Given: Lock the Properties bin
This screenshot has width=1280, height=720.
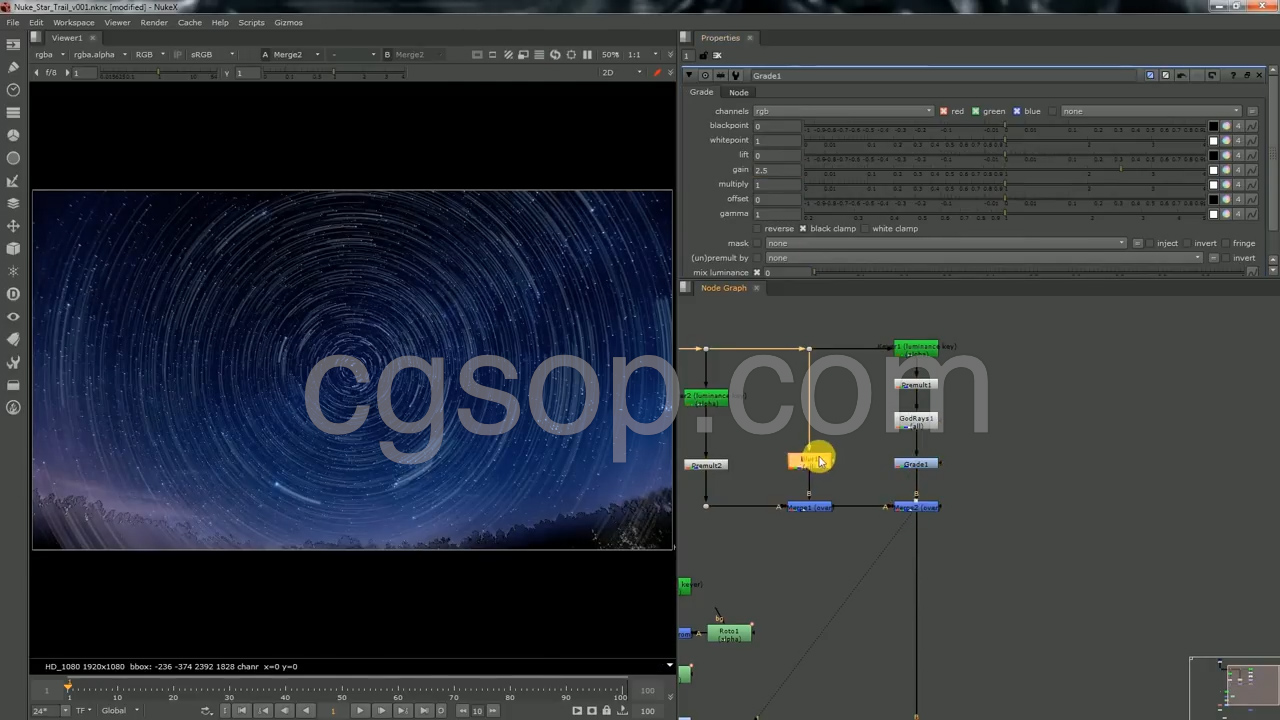Looking at the screenshot, I should tap(702, 55).
